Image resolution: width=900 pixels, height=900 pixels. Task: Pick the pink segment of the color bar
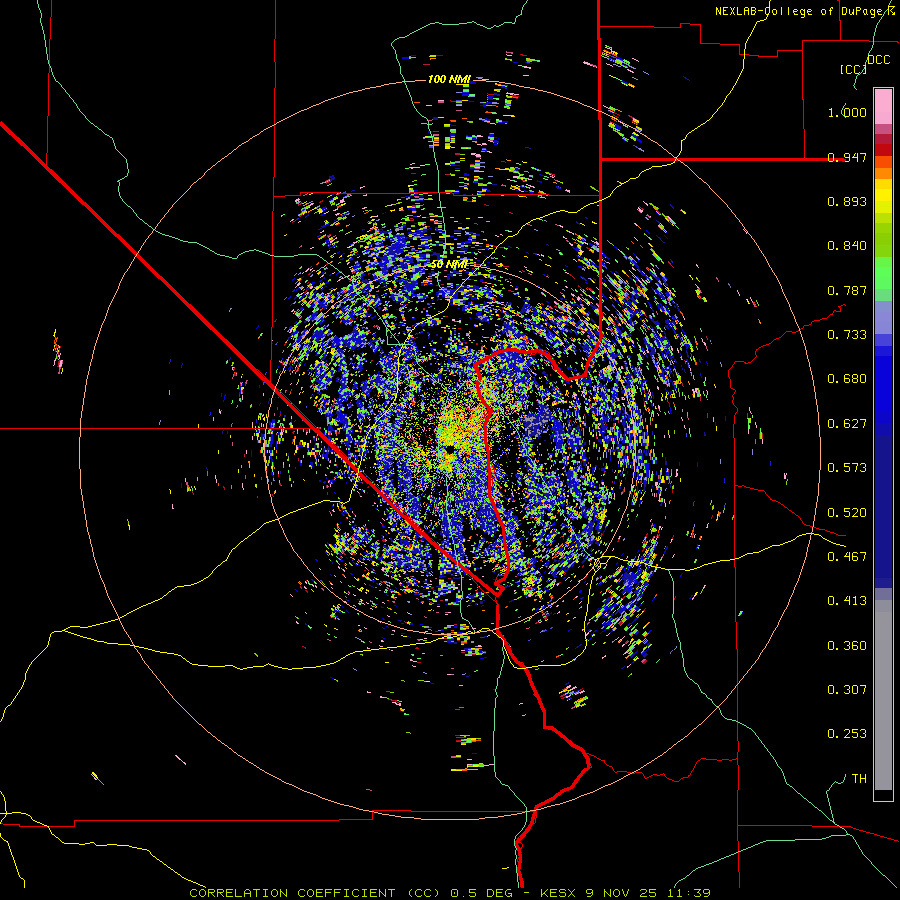click(x=883, y=106)
